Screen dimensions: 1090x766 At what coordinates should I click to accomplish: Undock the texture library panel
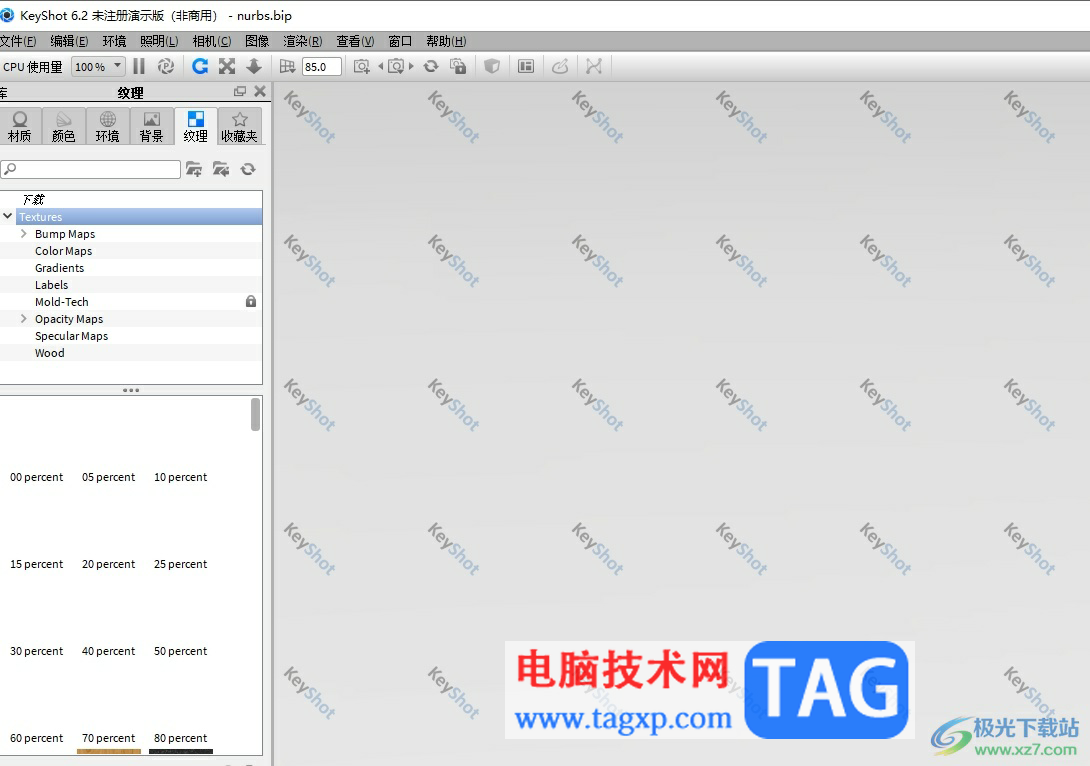(x=240, y=91)
